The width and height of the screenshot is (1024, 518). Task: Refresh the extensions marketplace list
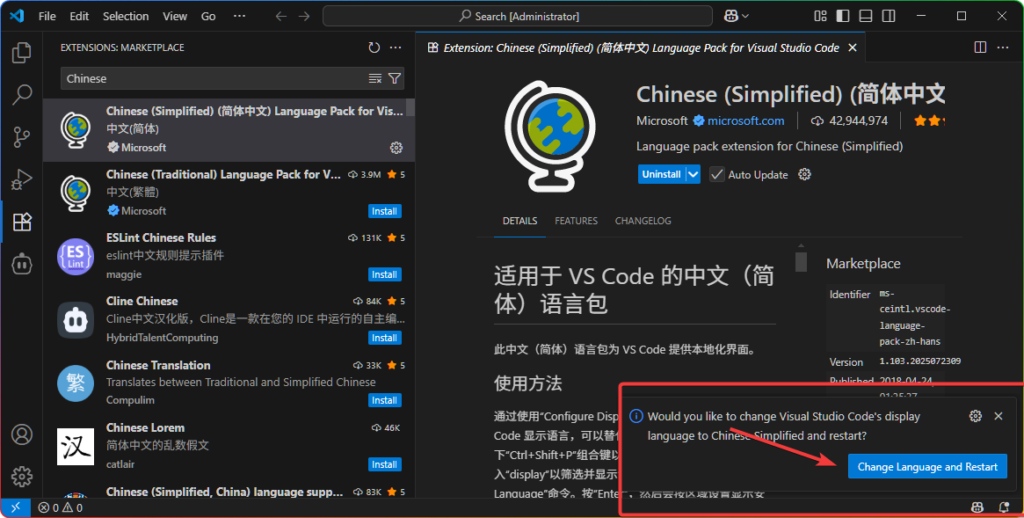[x=374, y=48]
